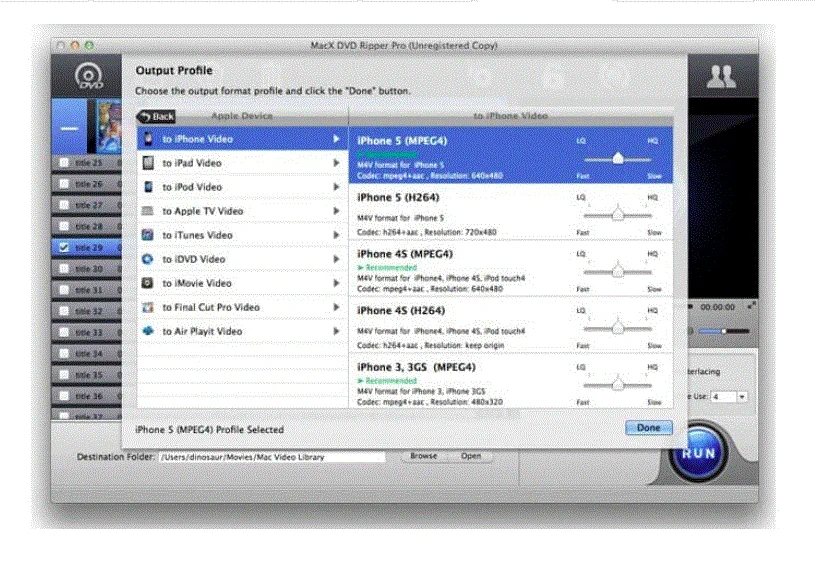Expand the to iPad Video arrow
Screen dimensions: 816x566
[336, 163]
